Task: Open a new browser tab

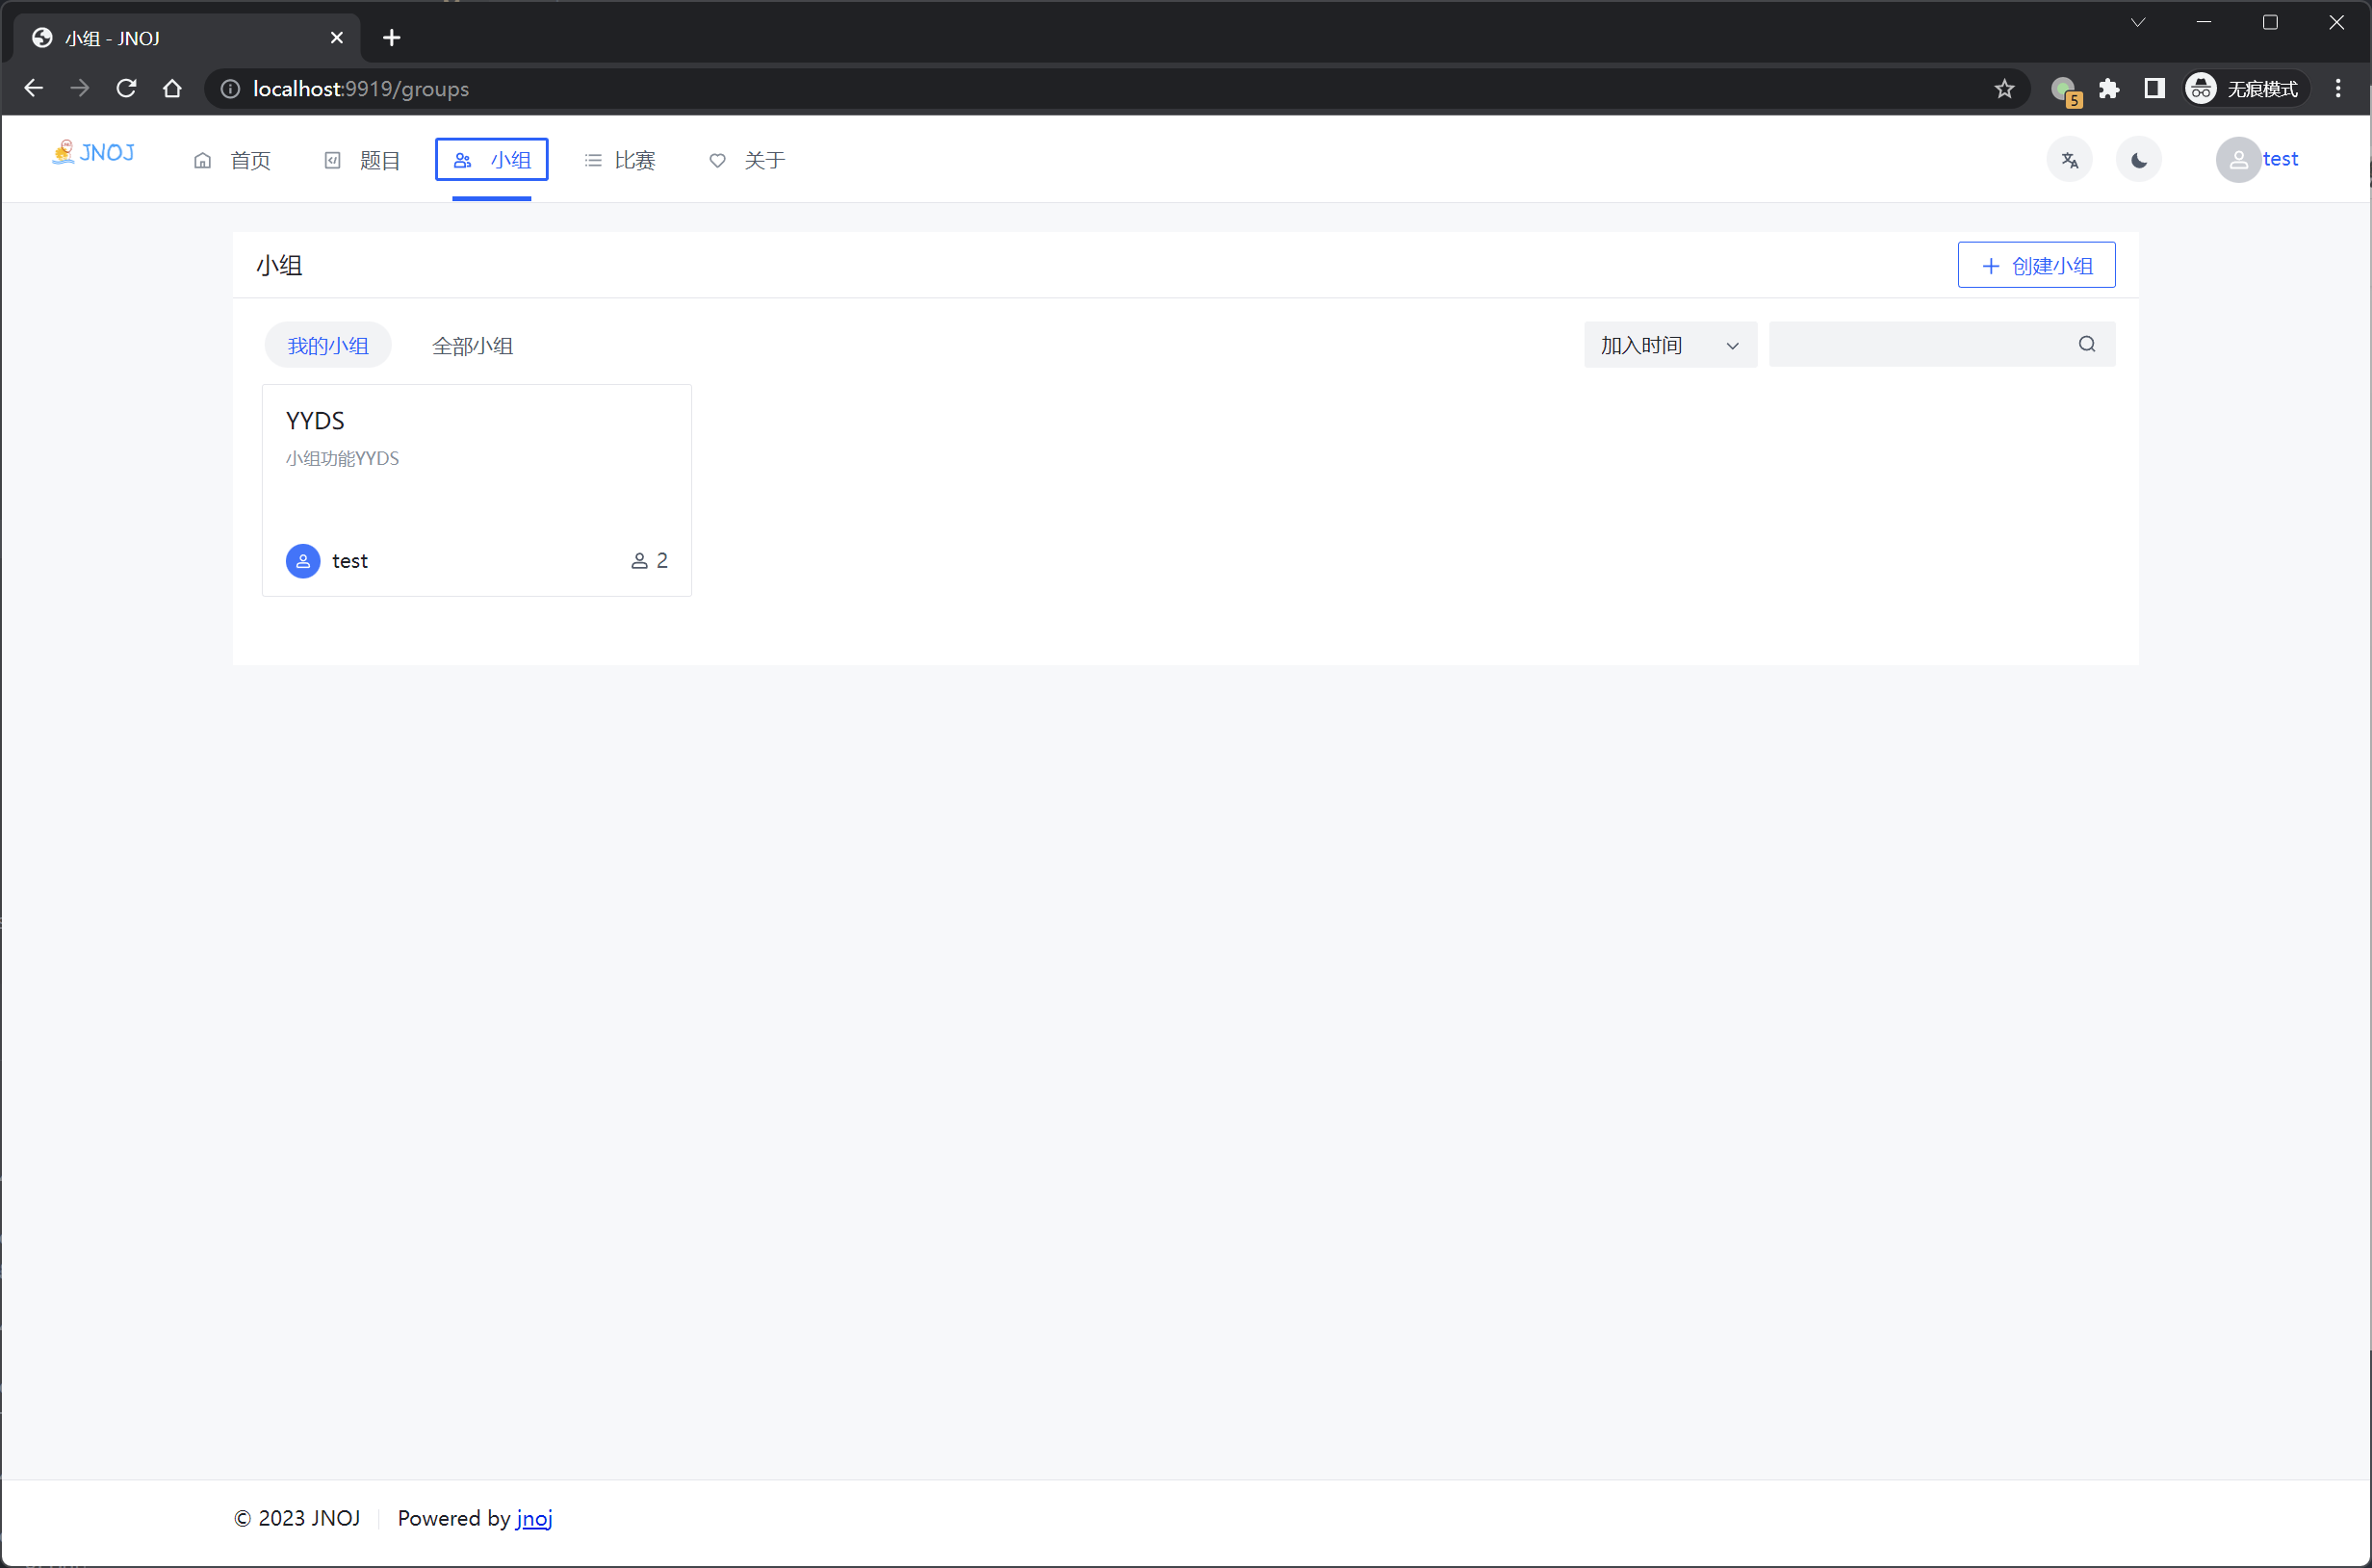Action: [x=392, y=38]
